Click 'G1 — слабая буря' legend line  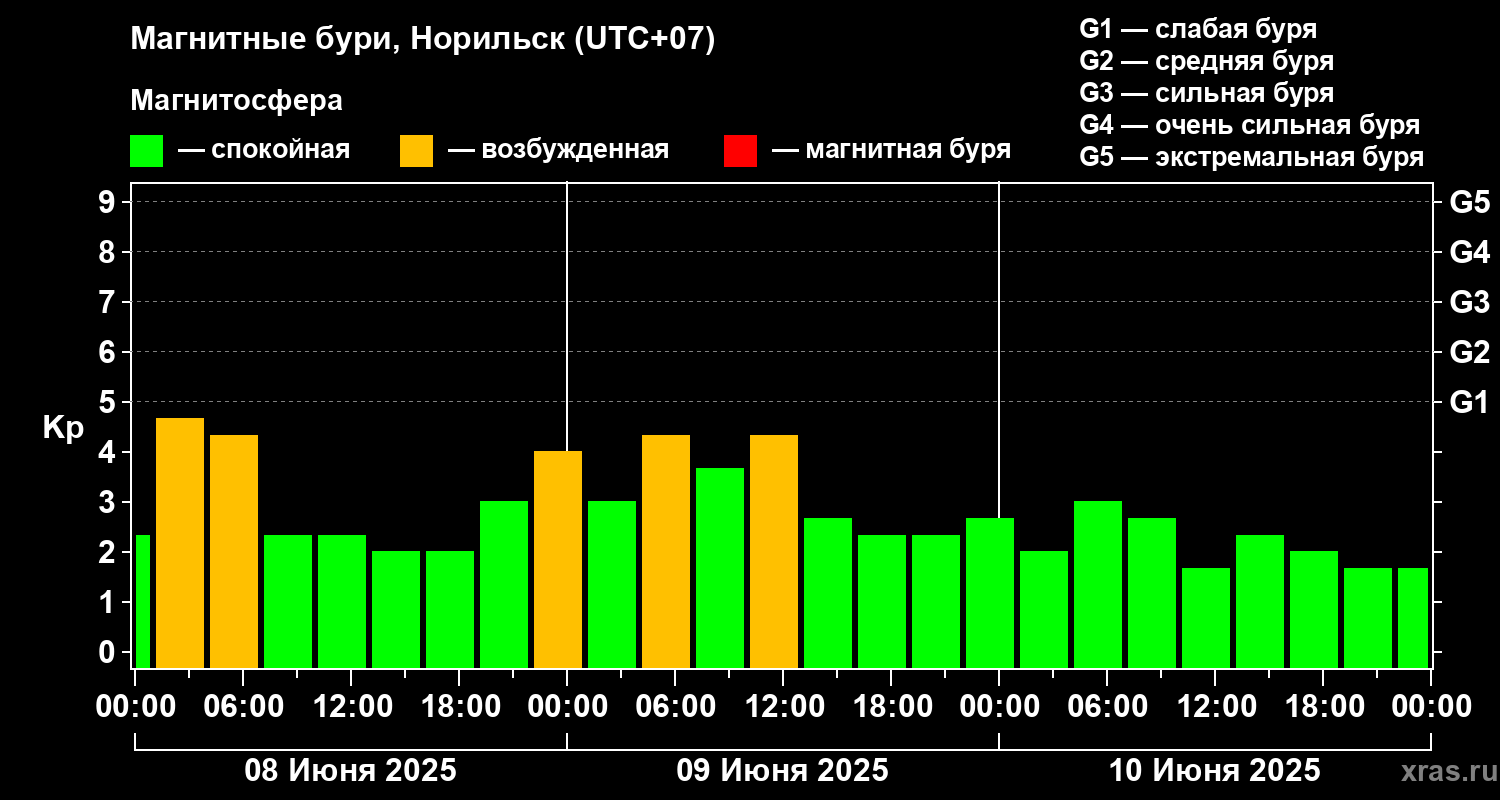(1198, 28)
